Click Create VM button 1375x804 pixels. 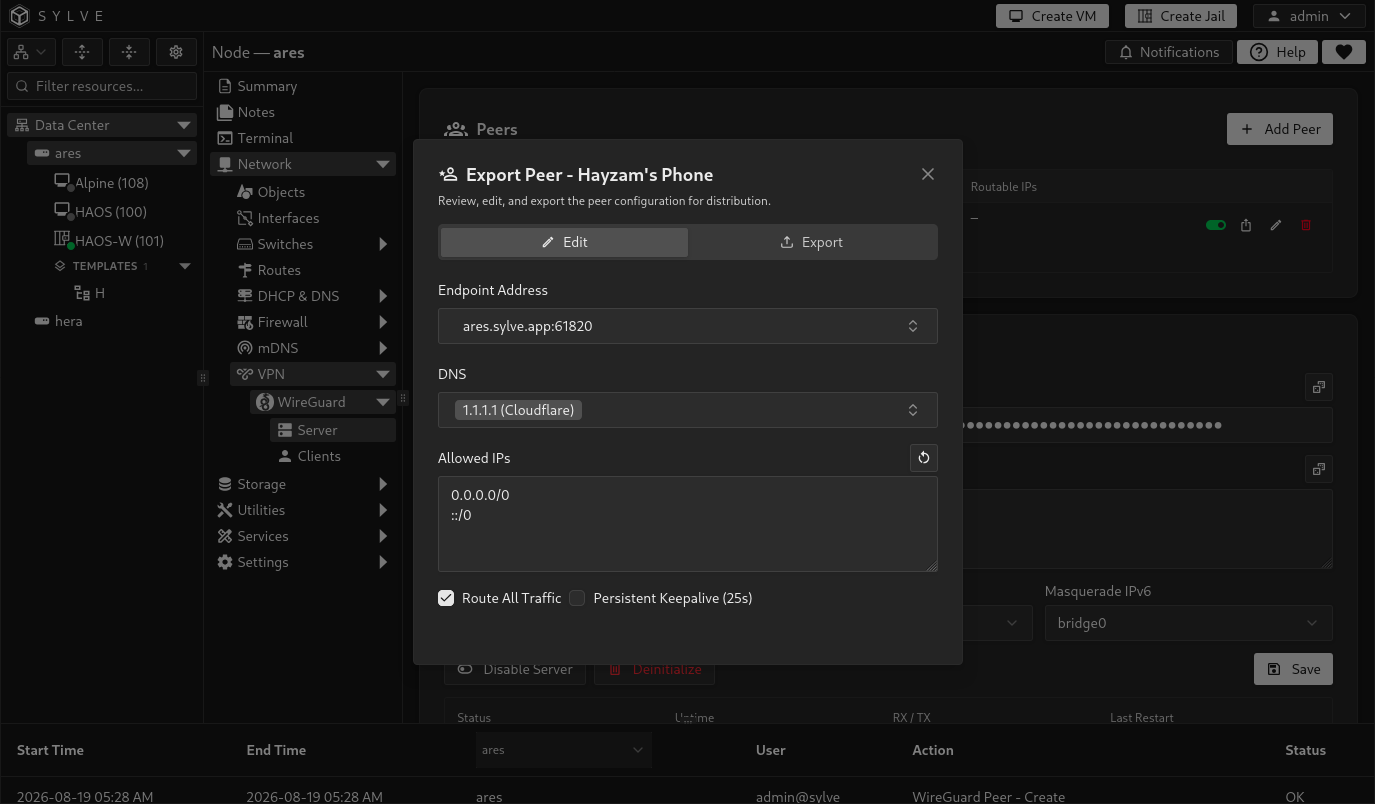1052,16
